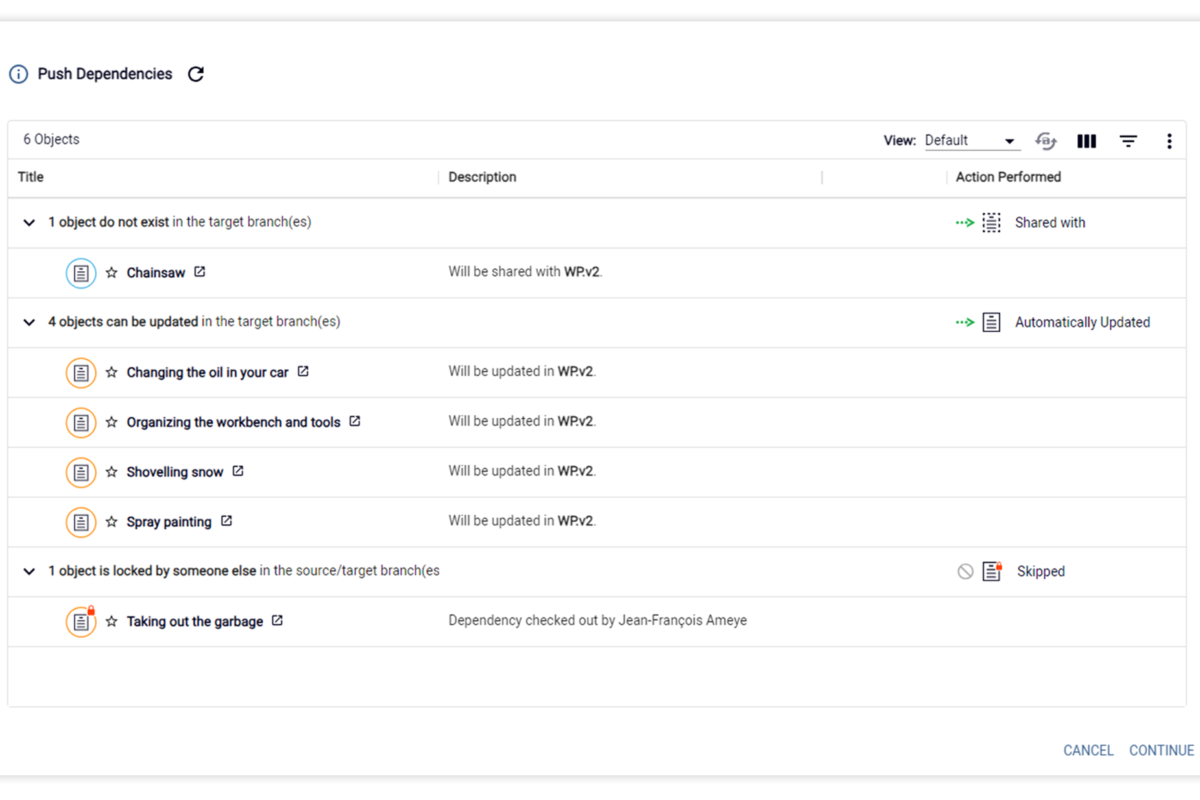Click the refresh icon beside Push Dependencies

coord(196,74)
